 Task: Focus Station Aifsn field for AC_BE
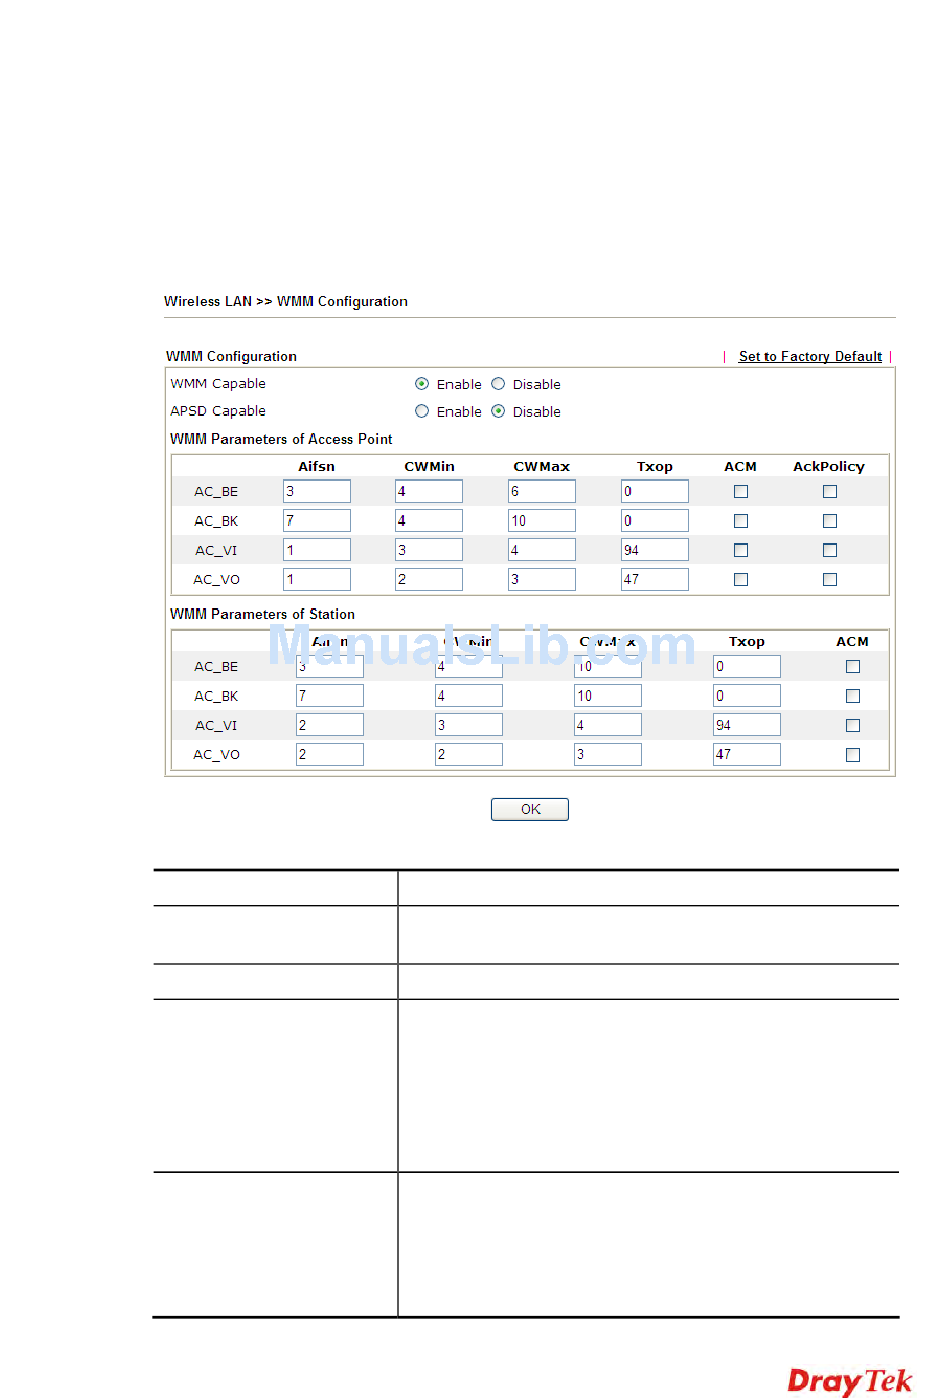tap(330, 666)
